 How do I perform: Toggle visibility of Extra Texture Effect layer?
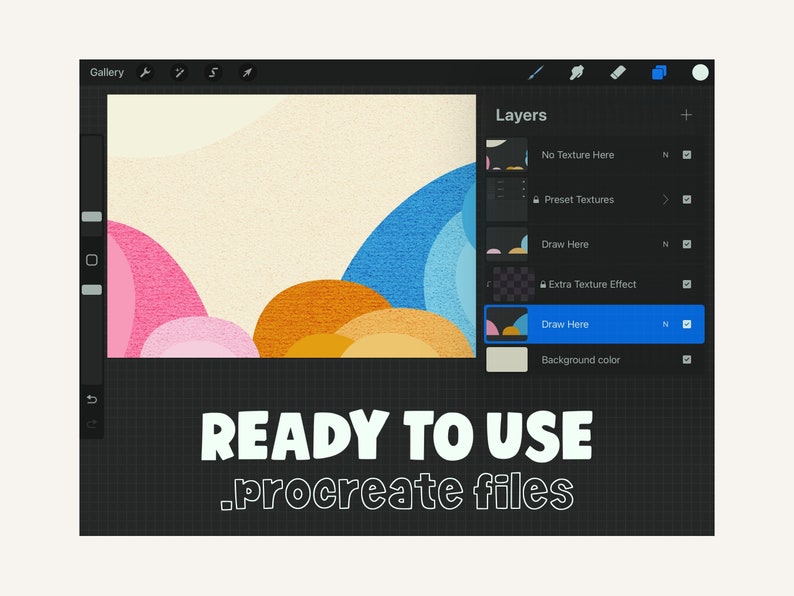point(687,284)
